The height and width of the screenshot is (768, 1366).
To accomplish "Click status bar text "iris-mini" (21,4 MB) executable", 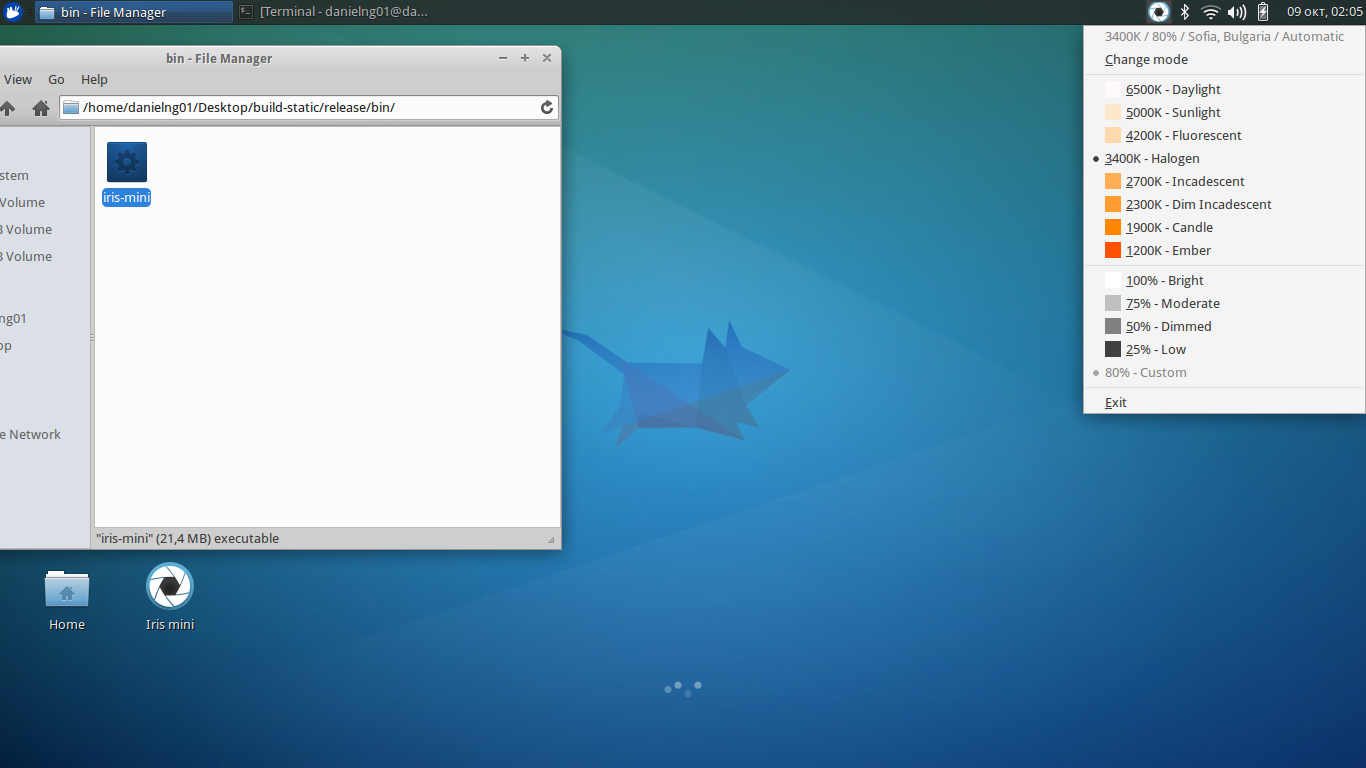I will click(x=187, y=538).
